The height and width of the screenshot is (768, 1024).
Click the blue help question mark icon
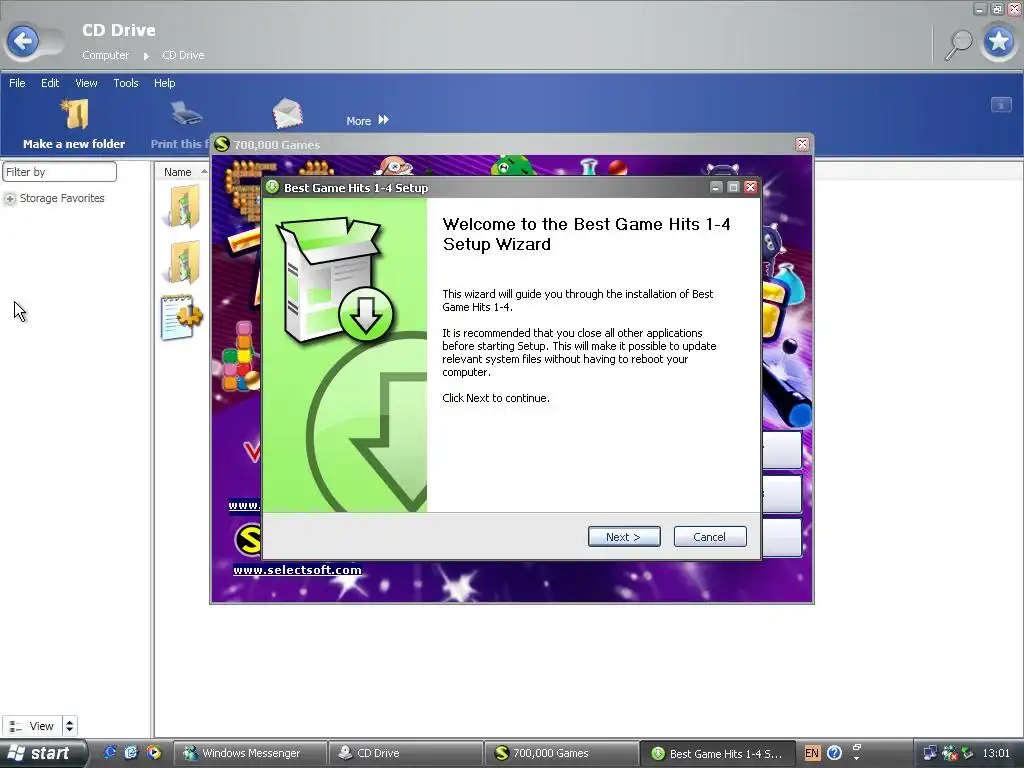coord(834,753)
